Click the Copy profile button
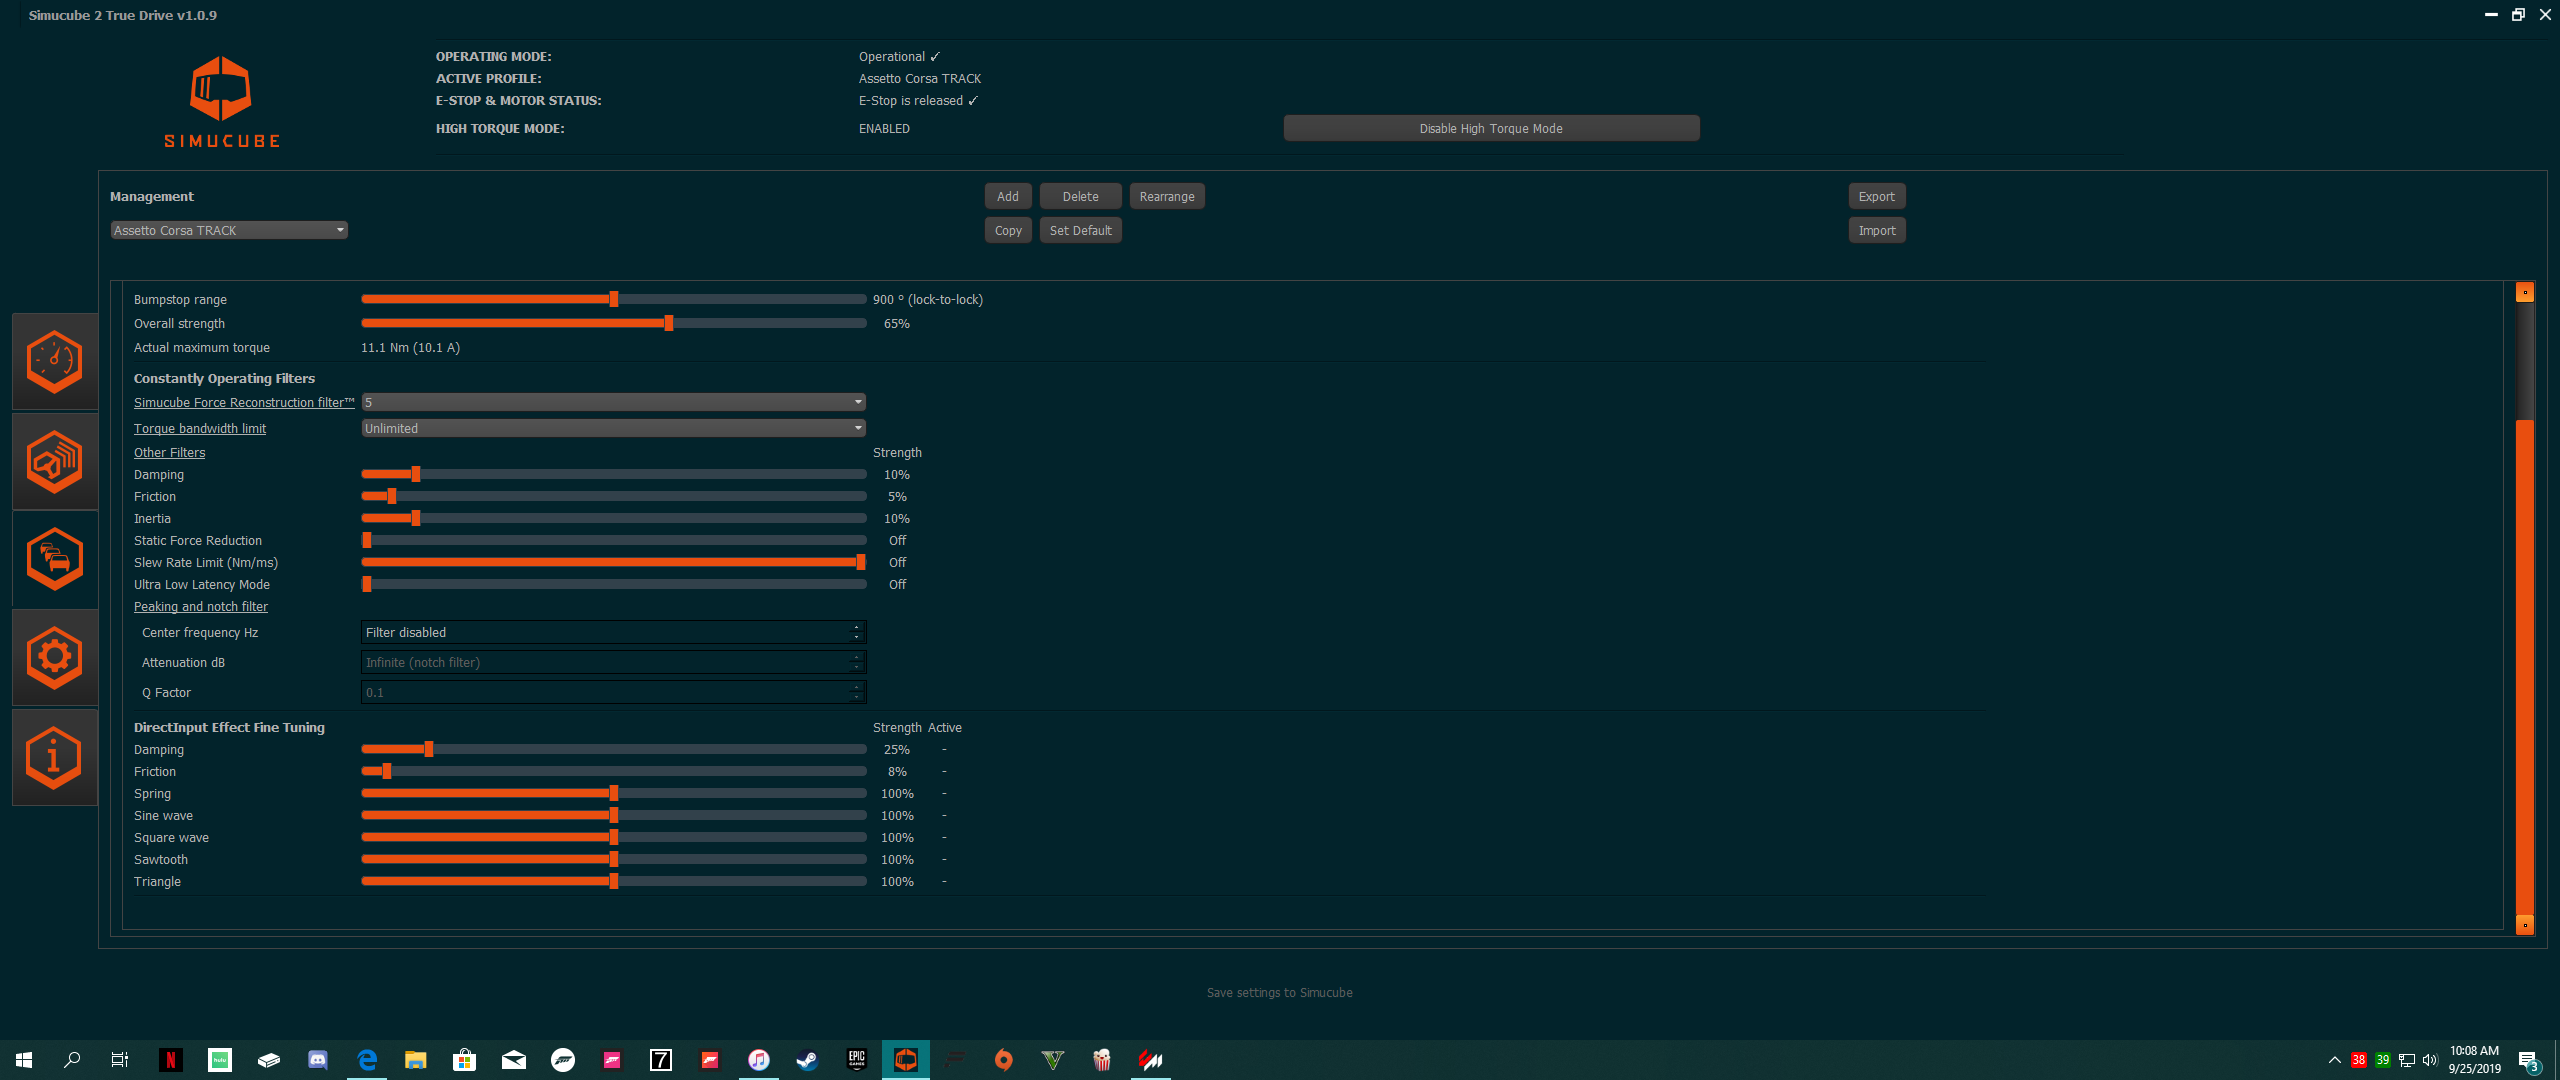 click(x=1008, y=230)
